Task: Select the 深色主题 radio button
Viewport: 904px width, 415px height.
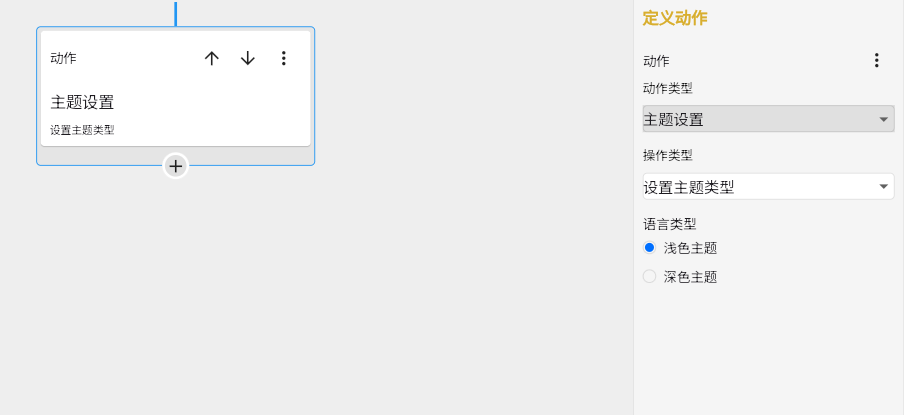Action: 650,277
